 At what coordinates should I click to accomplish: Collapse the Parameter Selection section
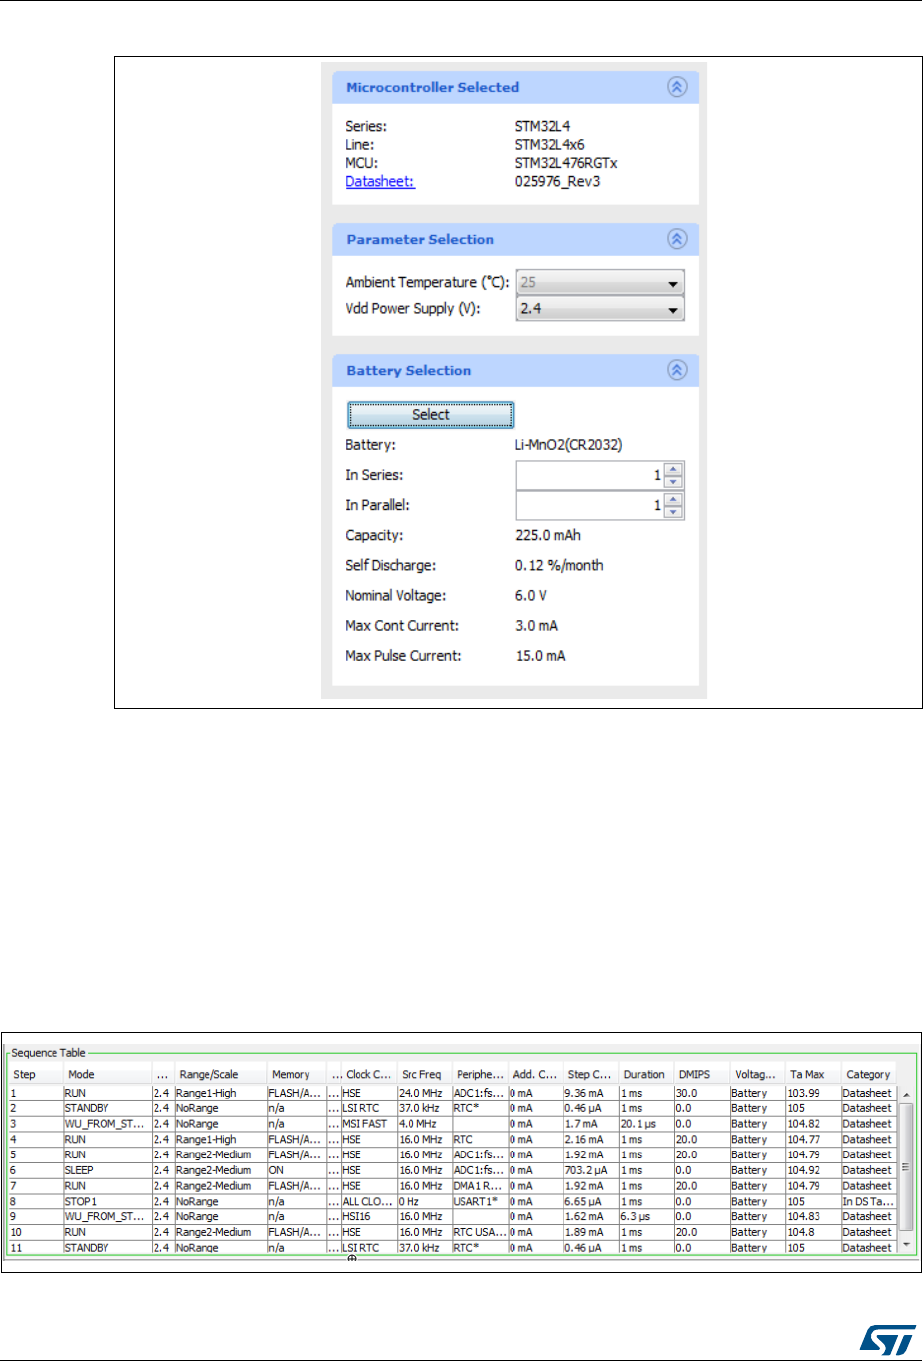tap(677, 239)
